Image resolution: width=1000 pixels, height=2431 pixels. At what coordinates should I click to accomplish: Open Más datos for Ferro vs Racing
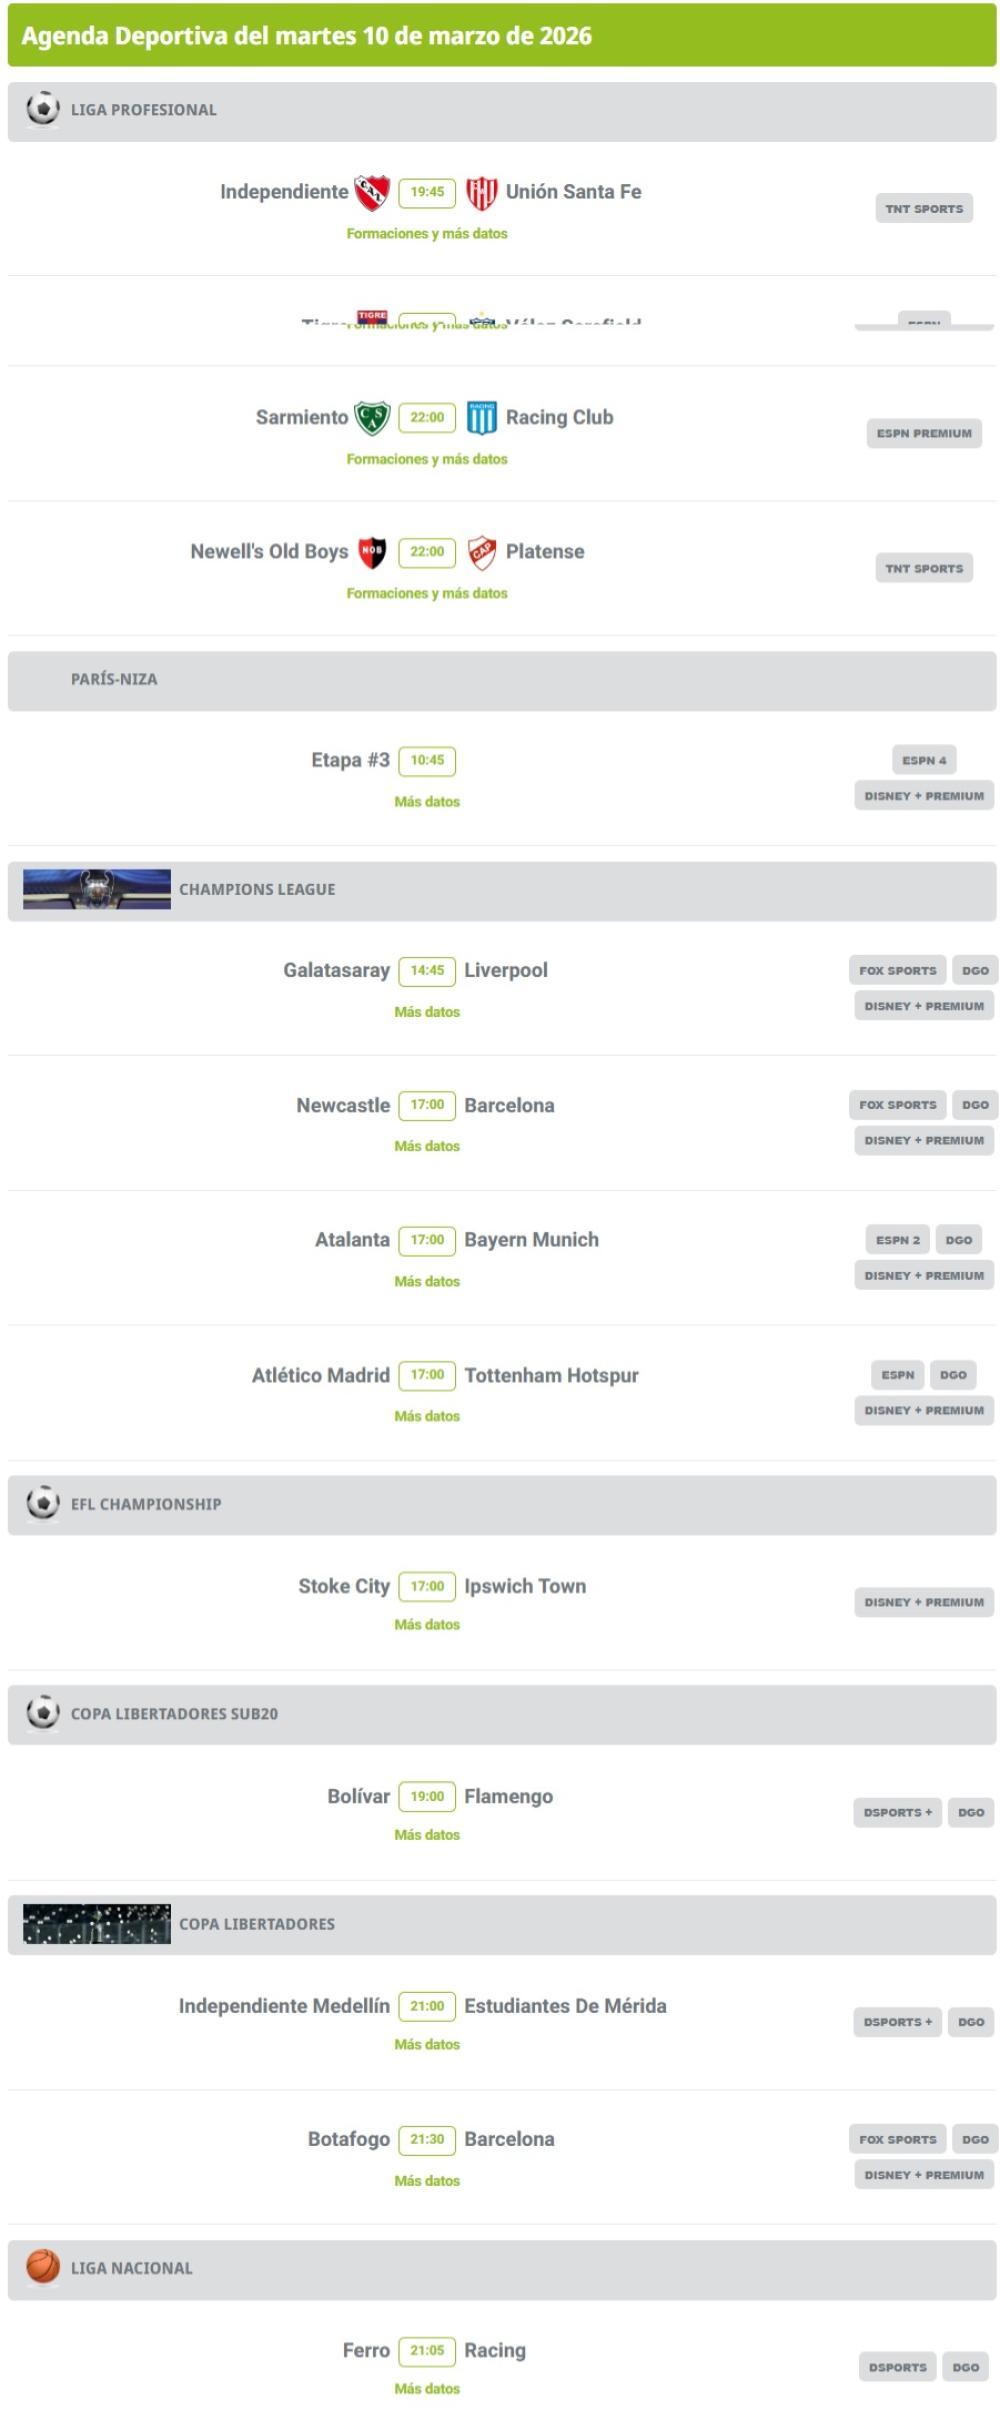click(x=427, y=2389)
